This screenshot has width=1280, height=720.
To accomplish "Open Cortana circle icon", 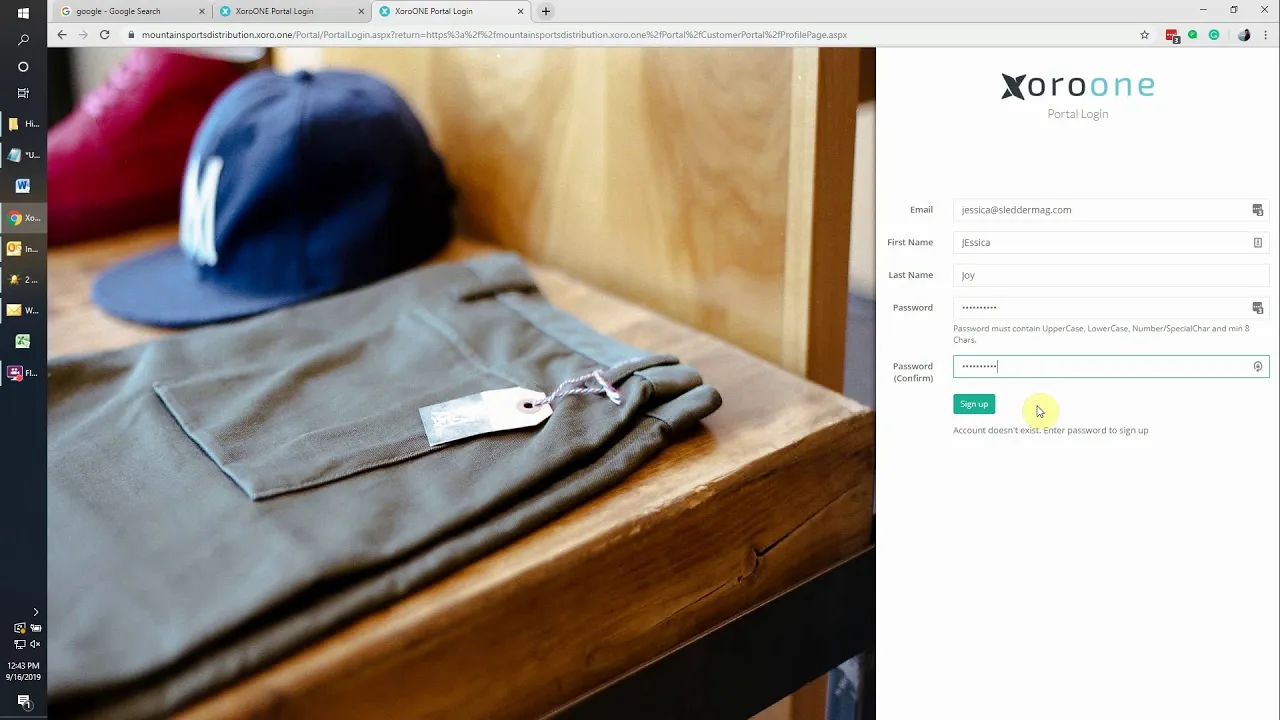I will (x=23, y=66).
